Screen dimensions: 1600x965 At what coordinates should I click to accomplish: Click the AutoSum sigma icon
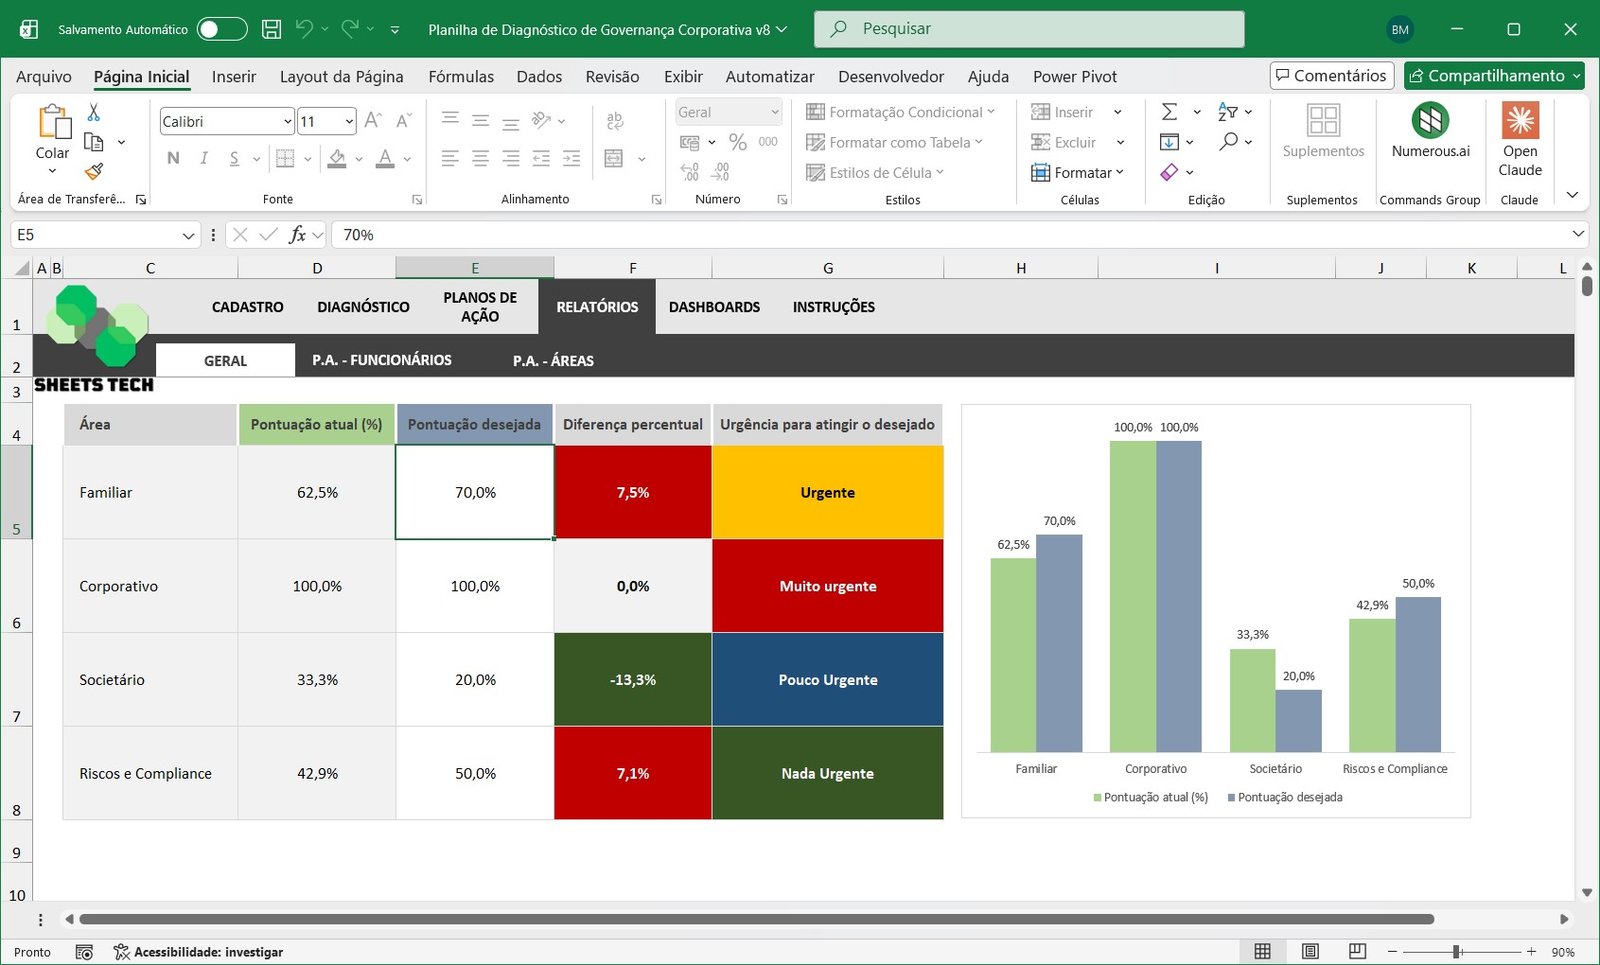point(1169,112)
